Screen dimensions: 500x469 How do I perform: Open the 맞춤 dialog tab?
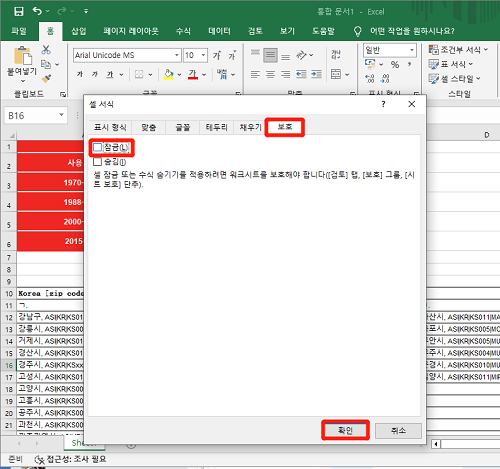149,127
